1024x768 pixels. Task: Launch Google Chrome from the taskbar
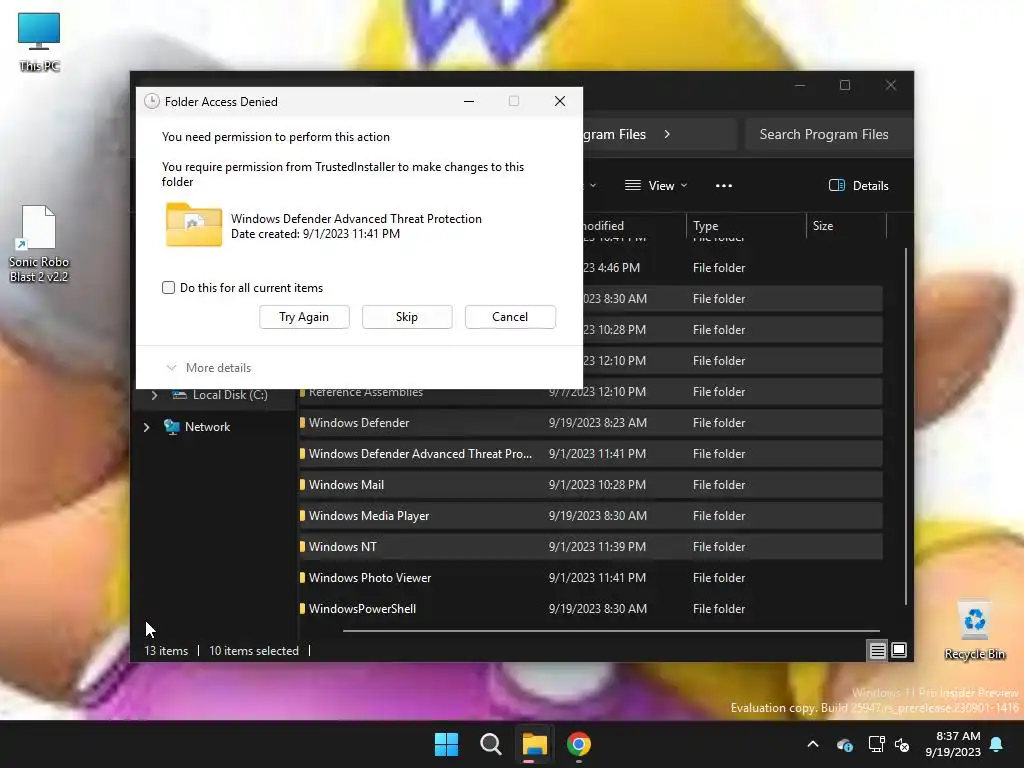tap(579, 744)
